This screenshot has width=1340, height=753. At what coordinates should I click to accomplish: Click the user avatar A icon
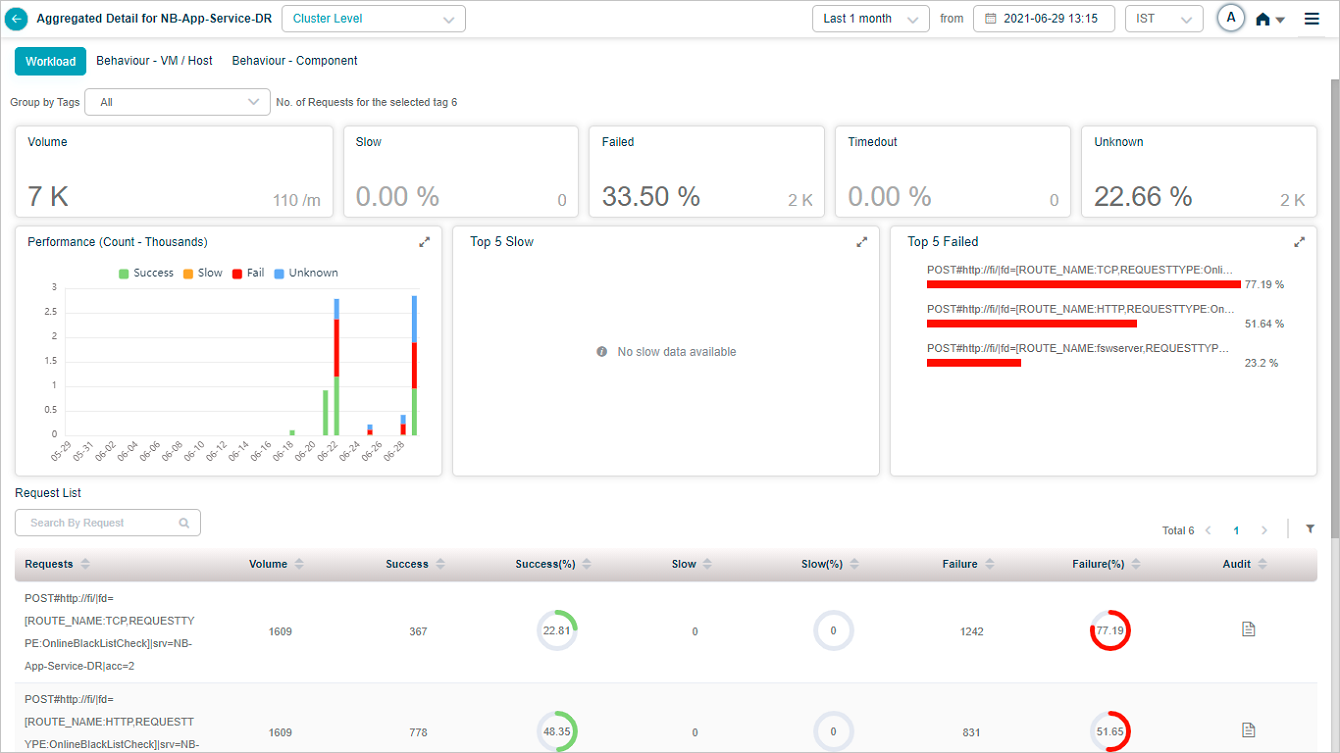coord(1230,18)
